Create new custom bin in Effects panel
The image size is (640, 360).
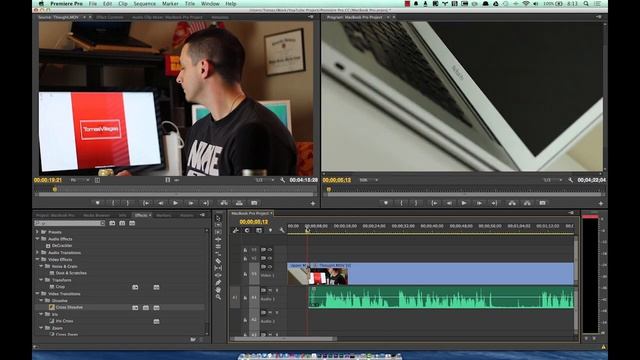pyautogui.click(x=193, y=339)
